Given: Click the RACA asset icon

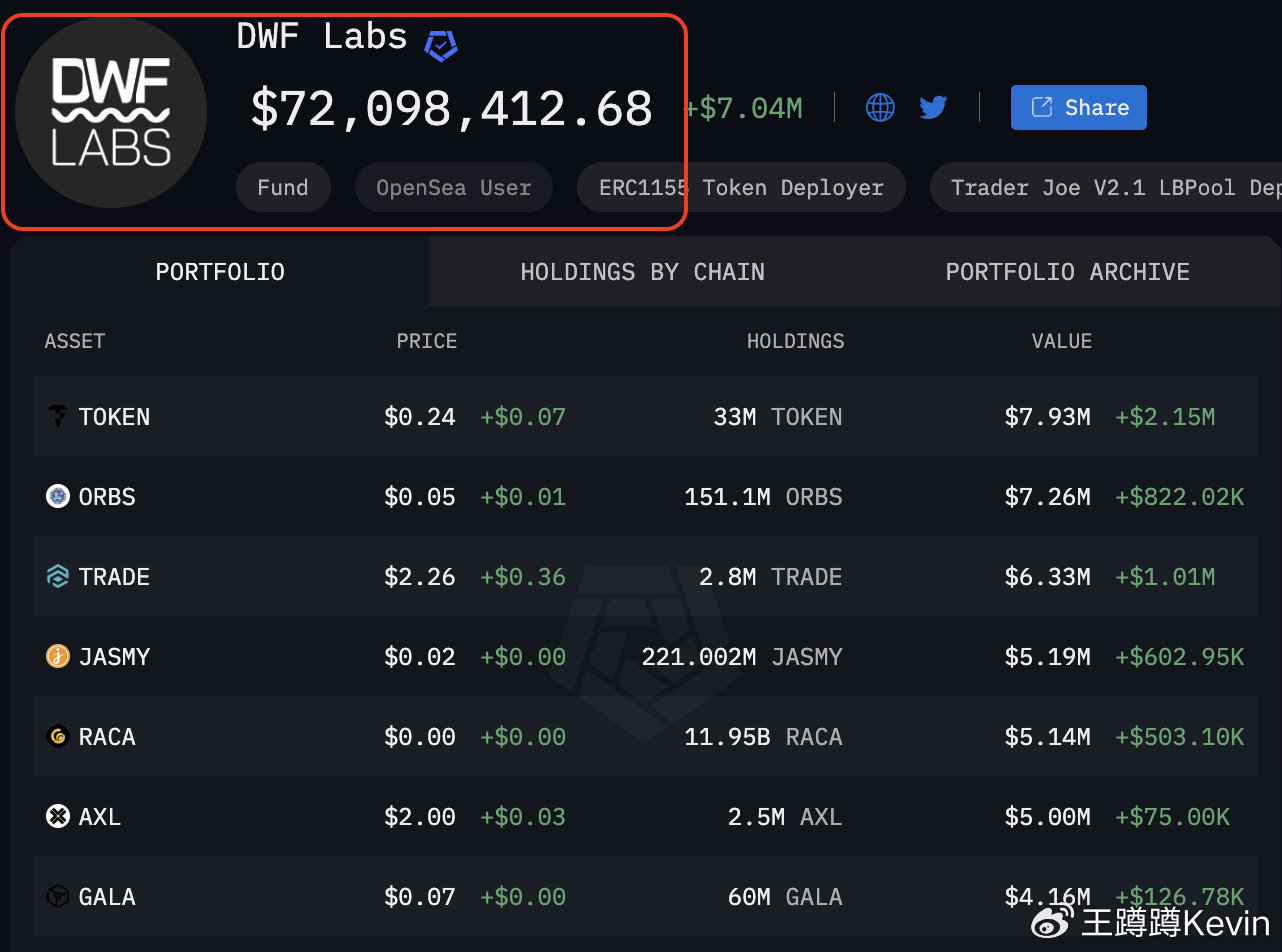Looking at the screenshot, I should 58,736.
